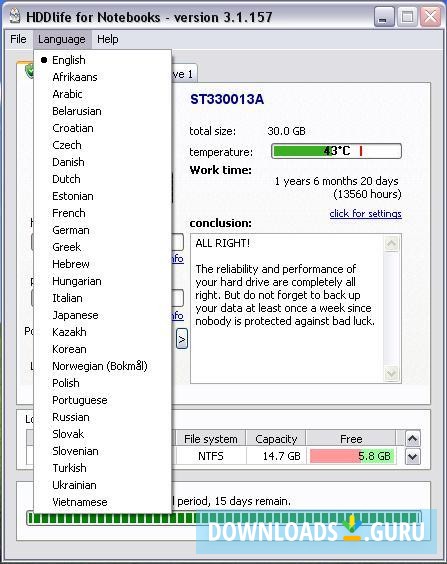This screenshot has width=447, height=564.
Task: Click the total size 30.0 GB value
Action: pos(286,131)
